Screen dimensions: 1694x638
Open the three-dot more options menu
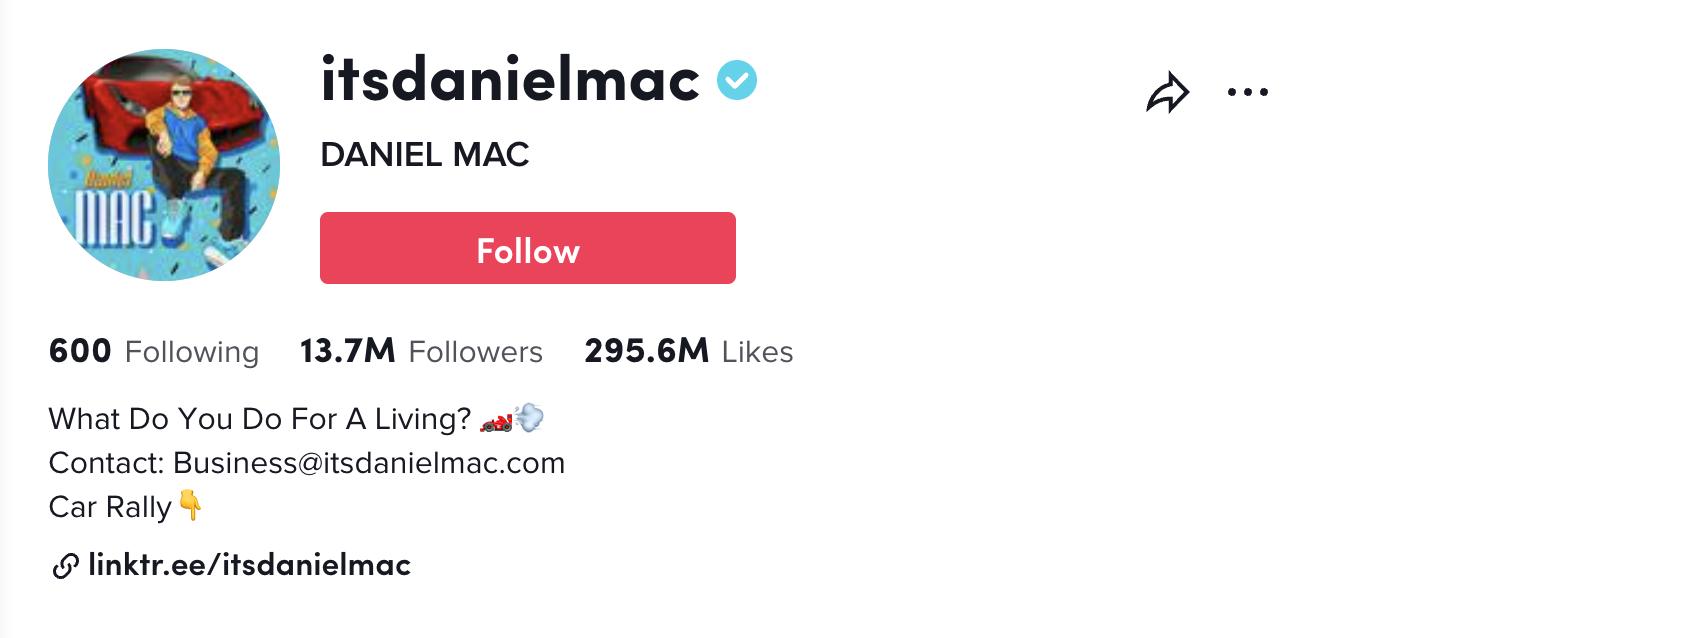pyautogui.click(x=1247, y=92)
